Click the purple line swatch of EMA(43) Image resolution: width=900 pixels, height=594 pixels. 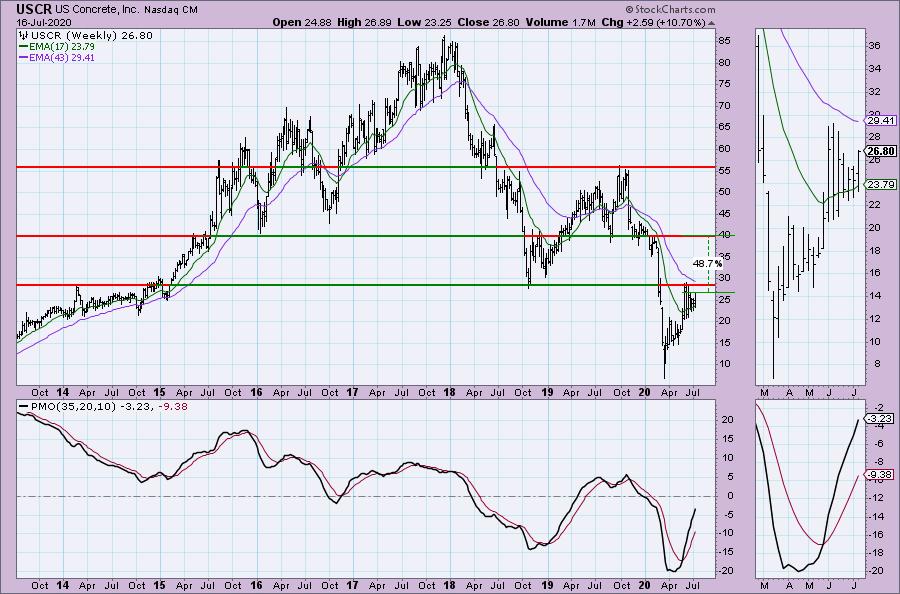click(23, 57)
